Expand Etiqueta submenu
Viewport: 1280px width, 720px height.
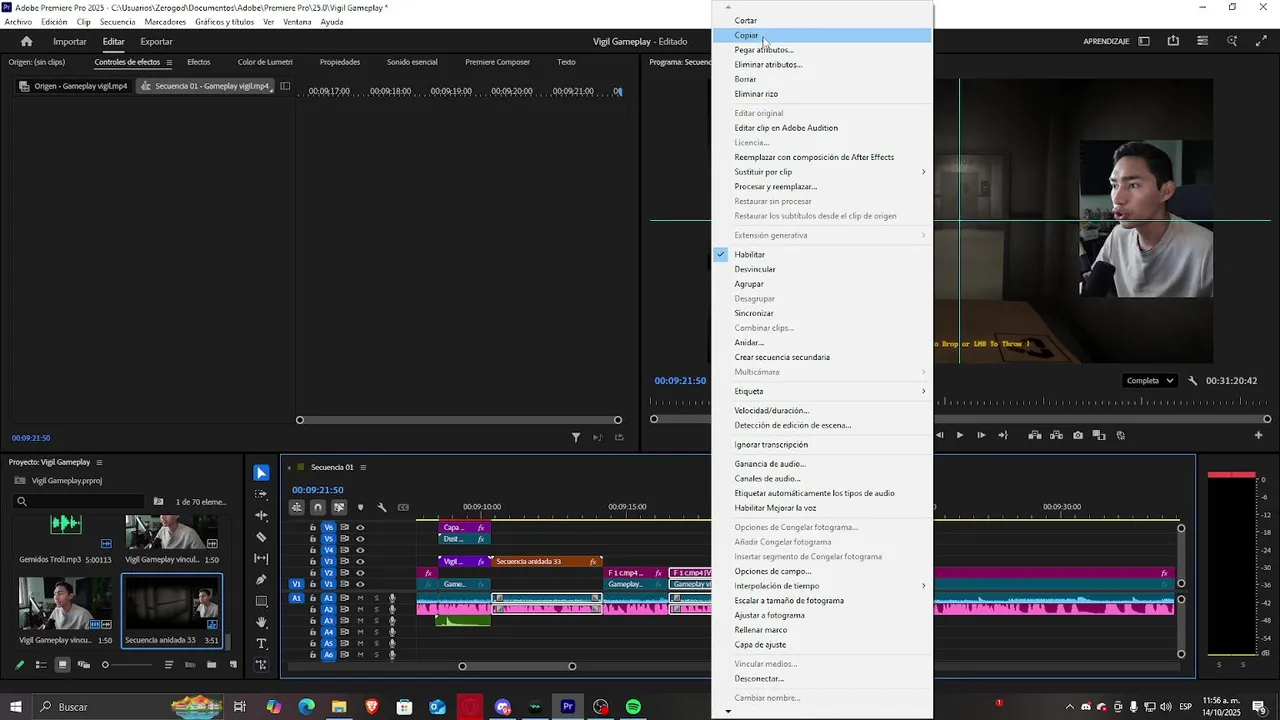tap(923, 391)
